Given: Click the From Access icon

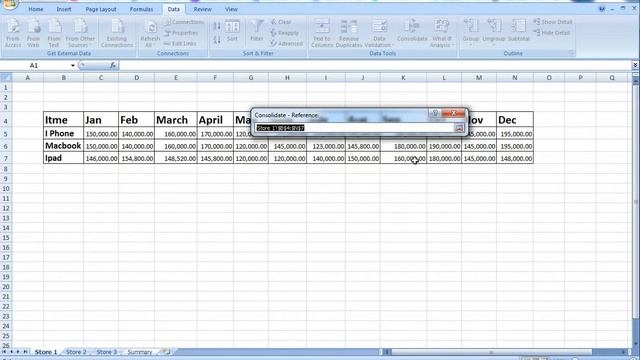Looking at the screenshot, I should (x=13, y=33).
